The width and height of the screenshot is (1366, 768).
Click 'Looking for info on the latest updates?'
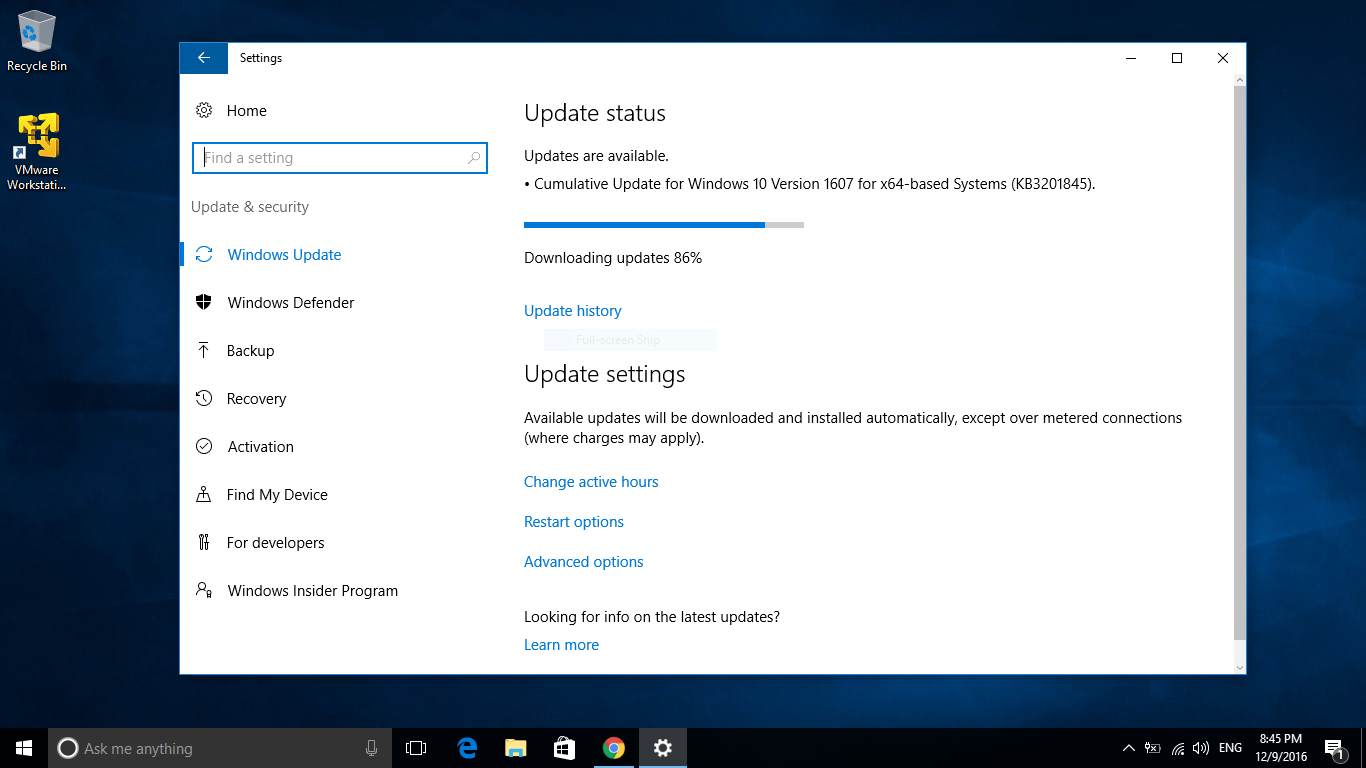652,617
